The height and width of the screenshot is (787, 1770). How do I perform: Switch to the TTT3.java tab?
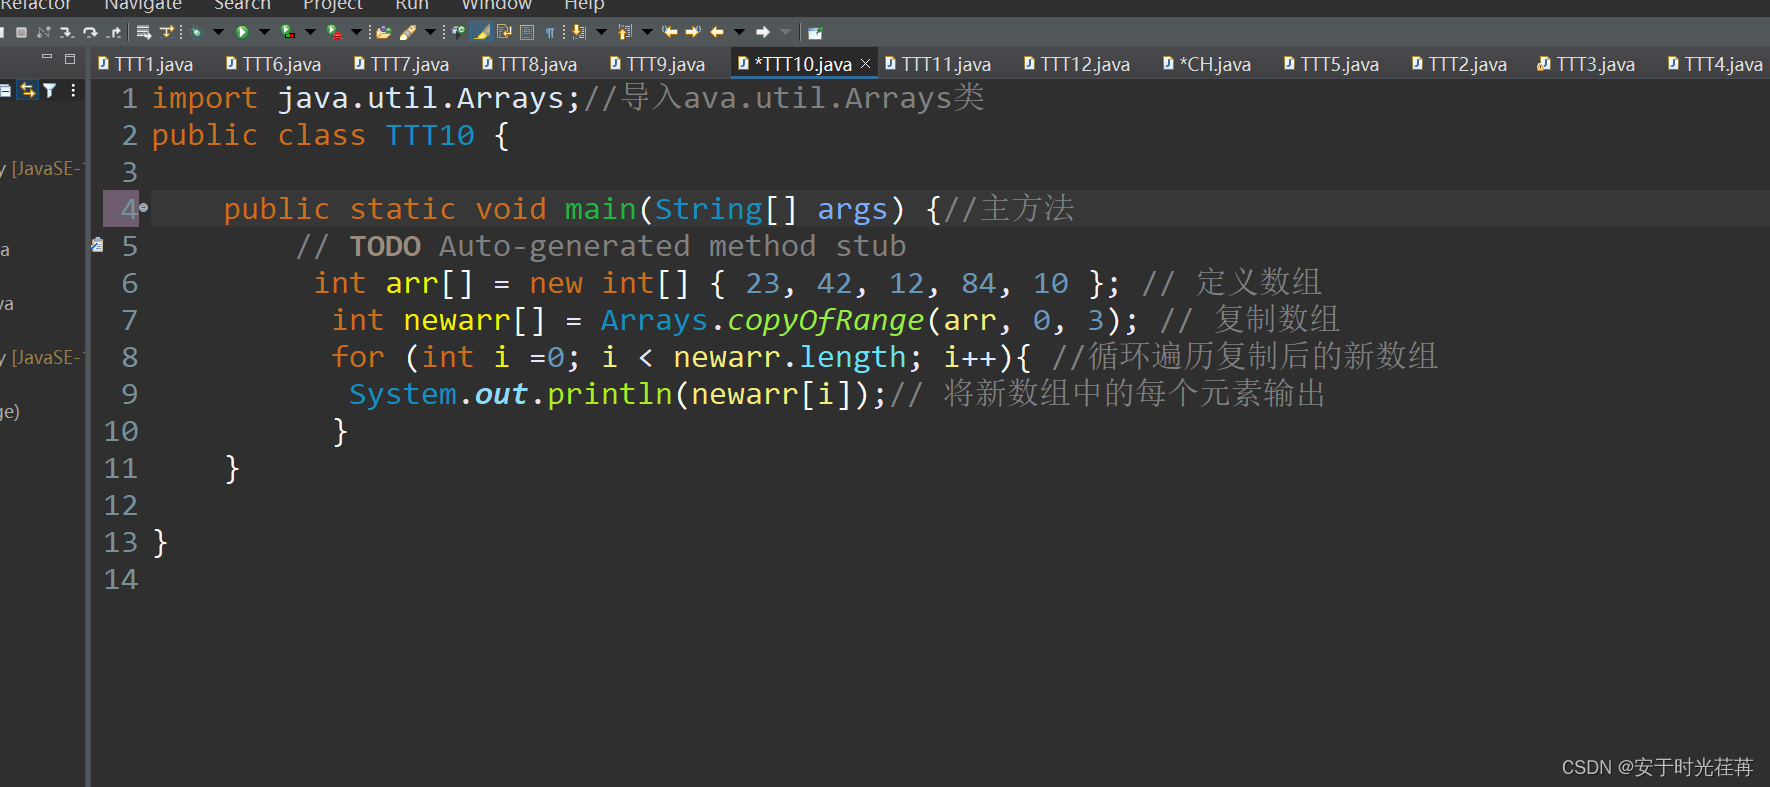coord(1587,64)
